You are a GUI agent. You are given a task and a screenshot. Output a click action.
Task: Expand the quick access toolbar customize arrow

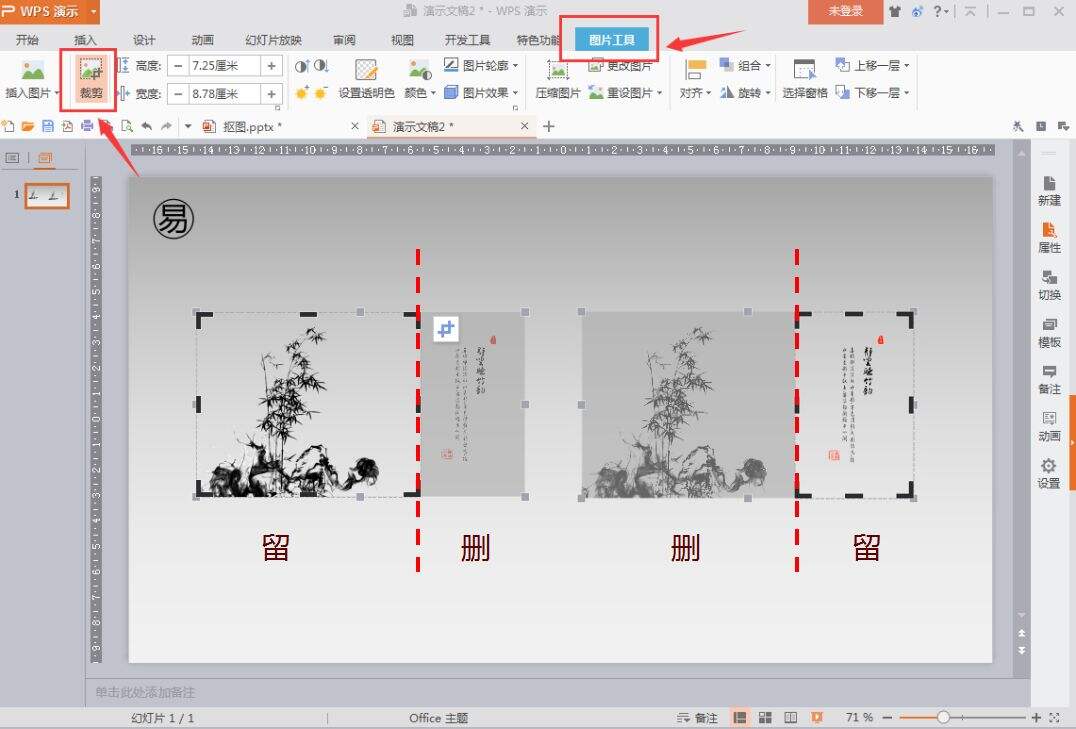[x=188, y=126]
